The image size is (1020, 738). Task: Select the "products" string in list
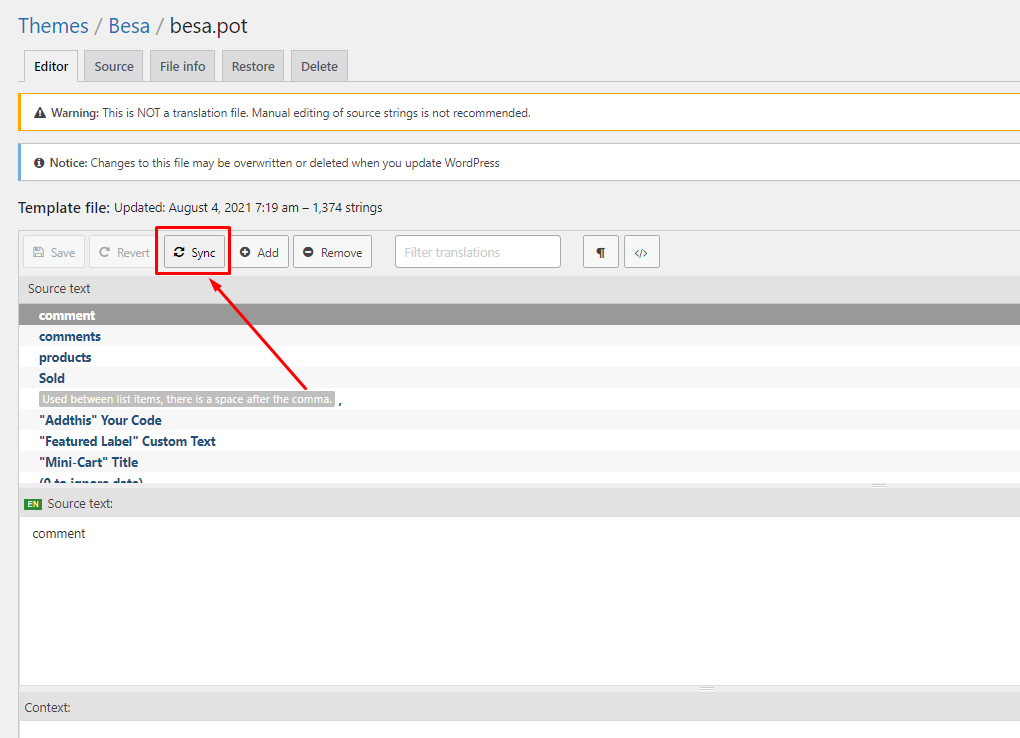(65, 357)
